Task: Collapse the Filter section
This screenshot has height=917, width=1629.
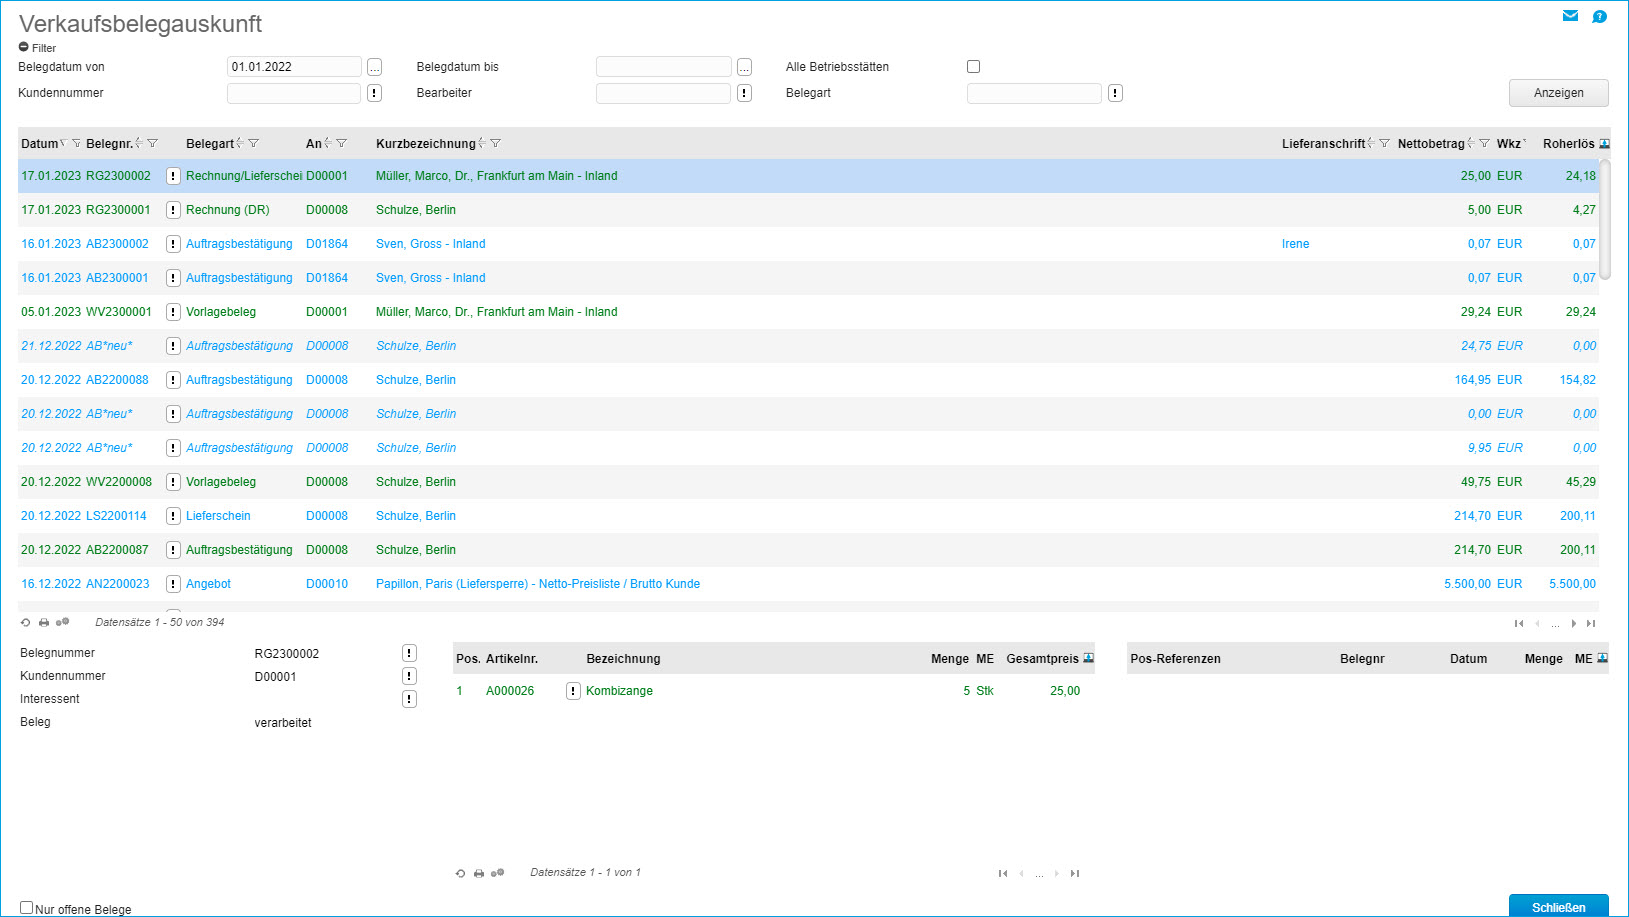Action: [x=24, y=48]
